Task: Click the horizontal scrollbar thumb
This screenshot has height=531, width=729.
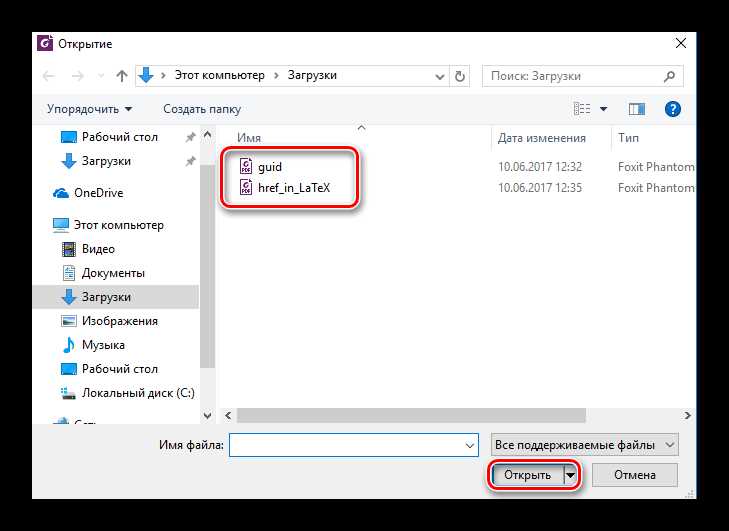Action: click(x=411, y=416)
